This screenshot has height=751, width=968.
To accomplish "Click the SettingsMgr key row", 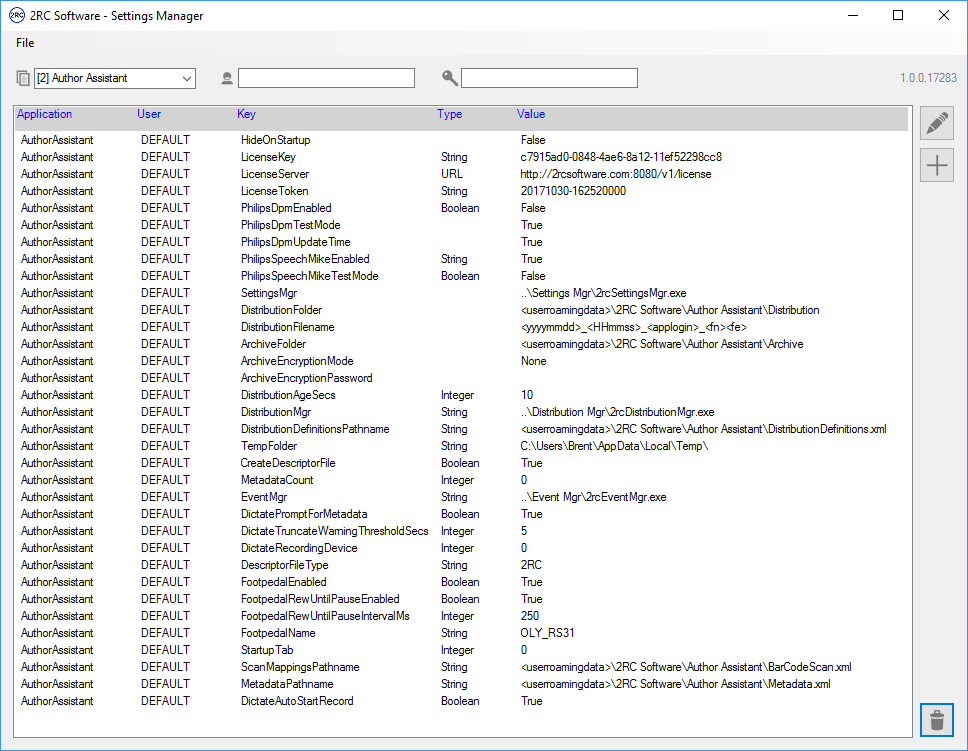I will point(269,293).
